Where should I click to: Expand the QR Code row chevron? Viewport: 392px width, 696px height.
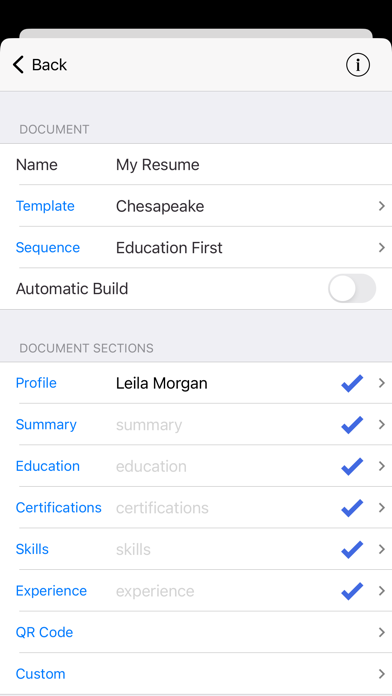coord(382,633)
